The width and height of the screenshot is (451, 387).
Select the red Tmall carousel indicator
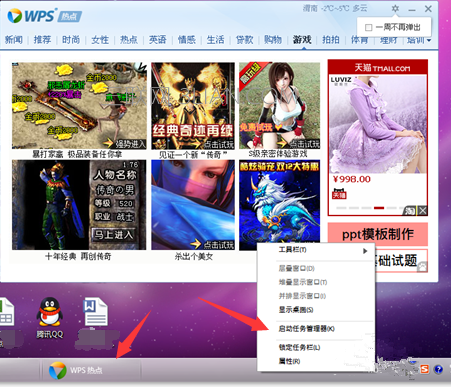(379, 208)
